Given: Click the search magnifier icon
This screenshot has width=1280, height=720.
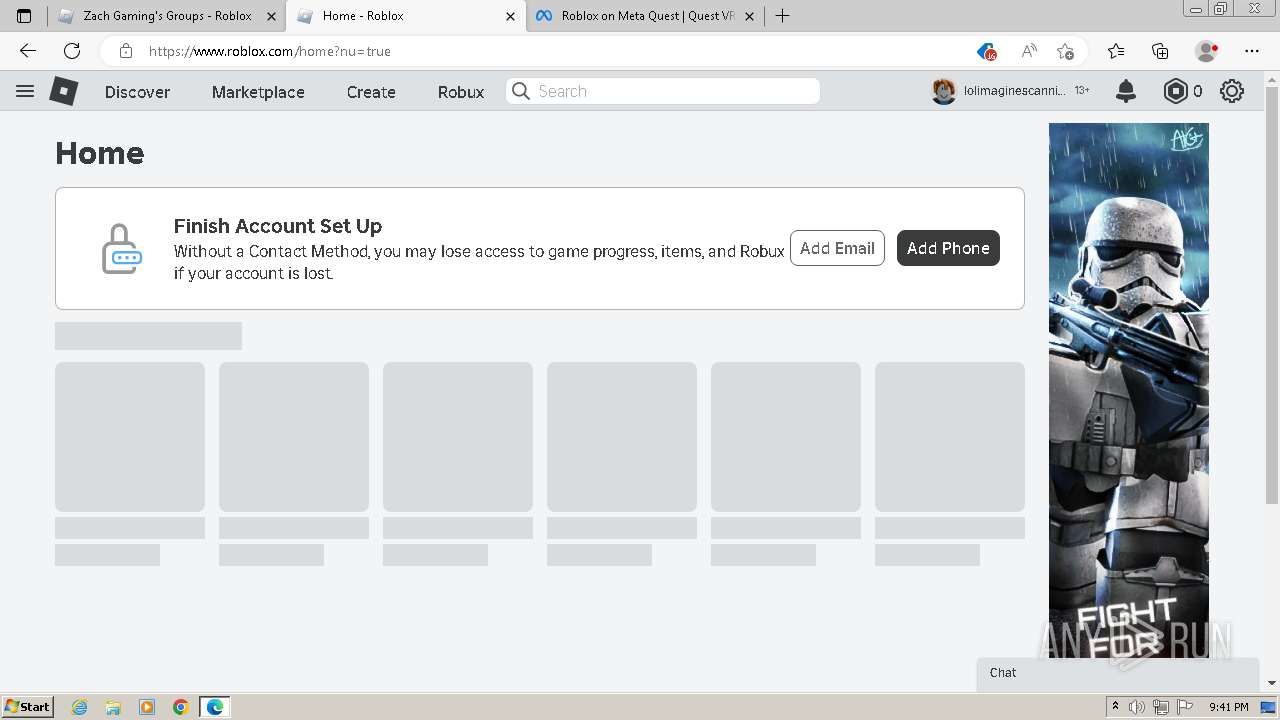Looking at the screenshot, I should tap(520, 91).
